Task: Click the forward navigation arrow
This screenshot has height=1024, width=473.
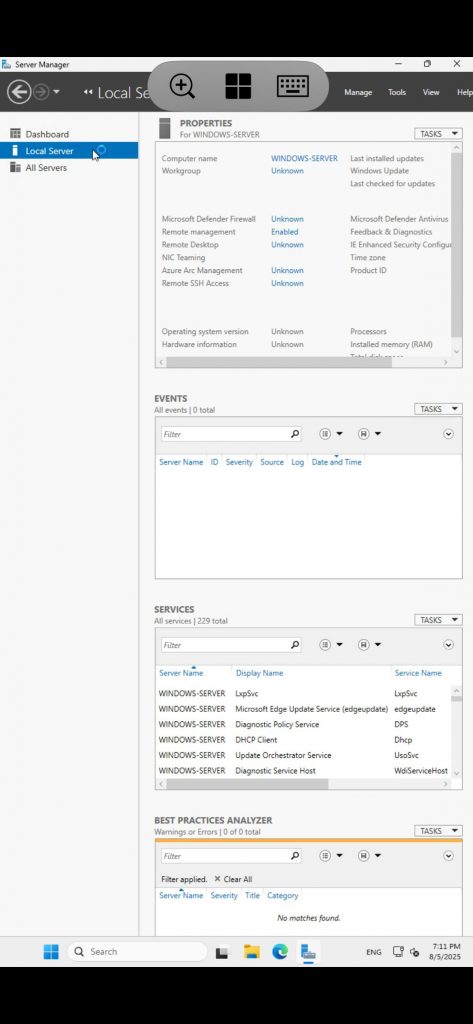Action: (x=41, y=92)
